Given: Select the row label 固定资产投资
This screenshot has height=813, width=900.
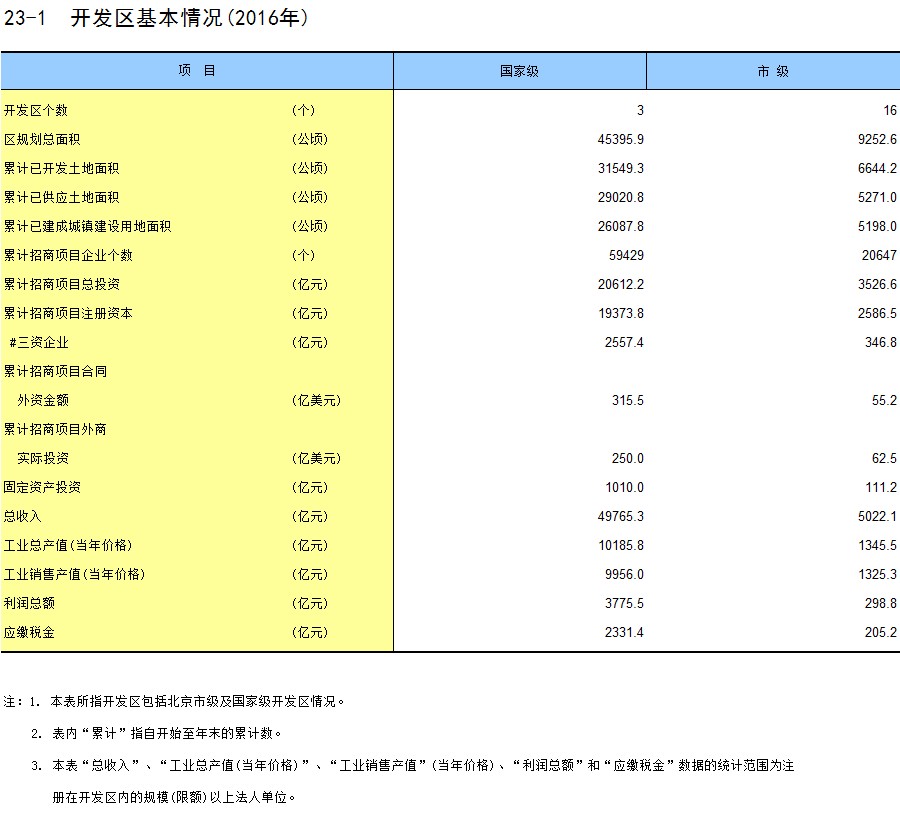Looking at the screenshot, I should [42, 487].
